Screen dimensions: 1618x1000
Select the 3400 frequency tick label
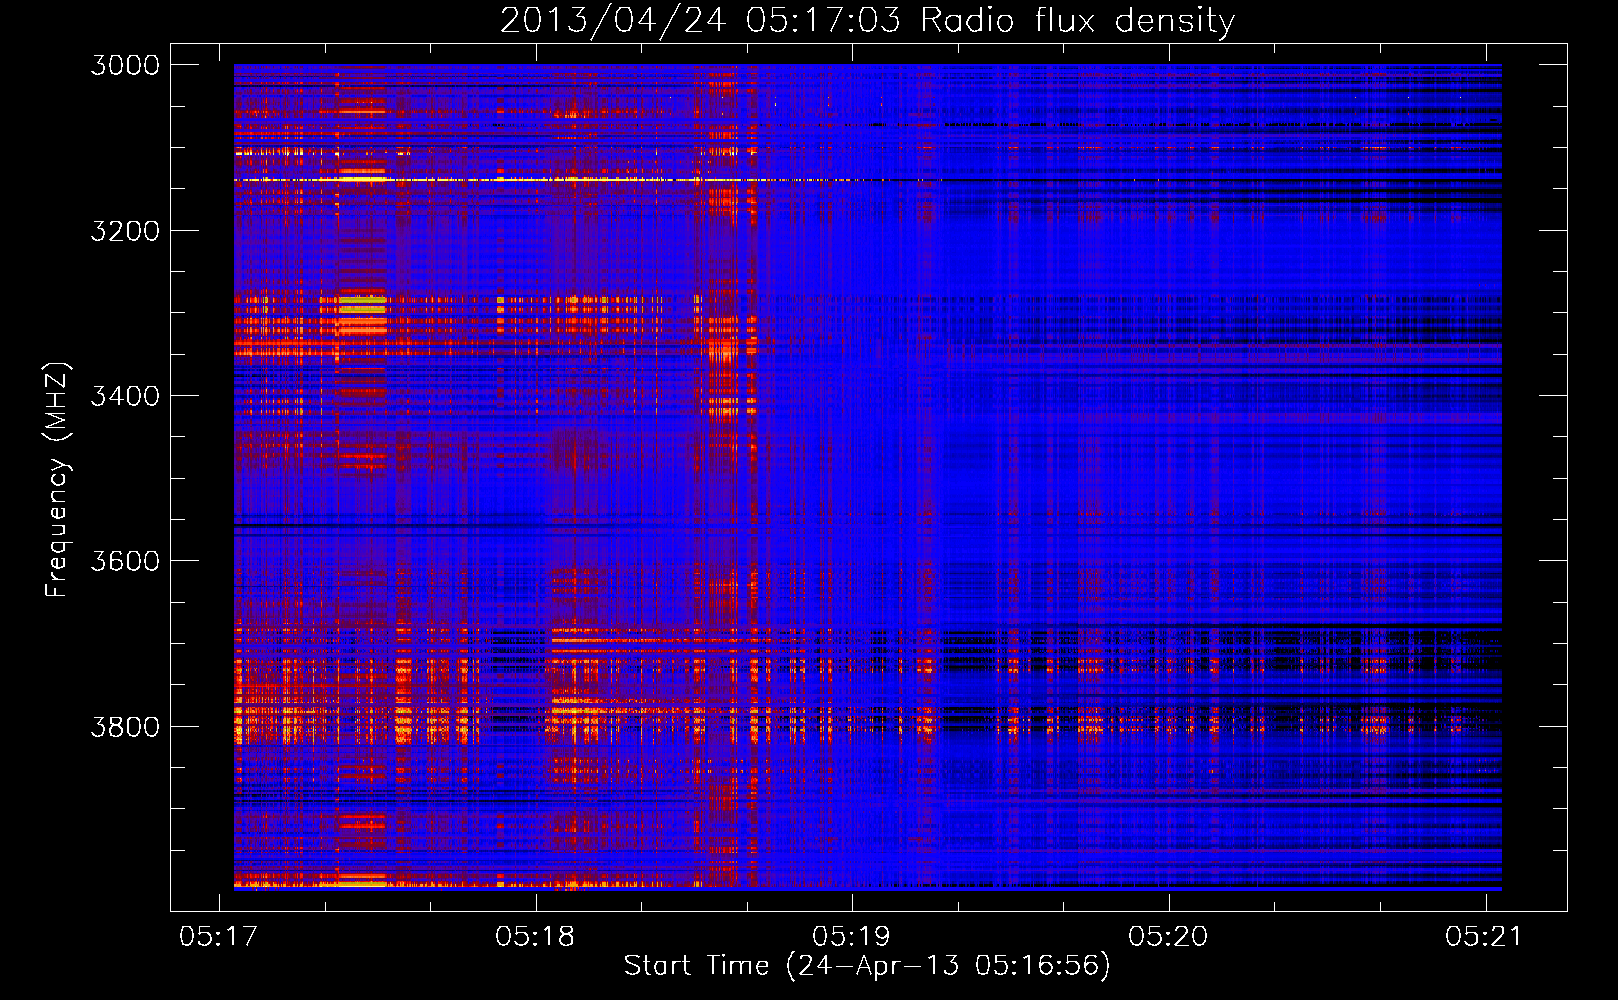pos(125,396)
